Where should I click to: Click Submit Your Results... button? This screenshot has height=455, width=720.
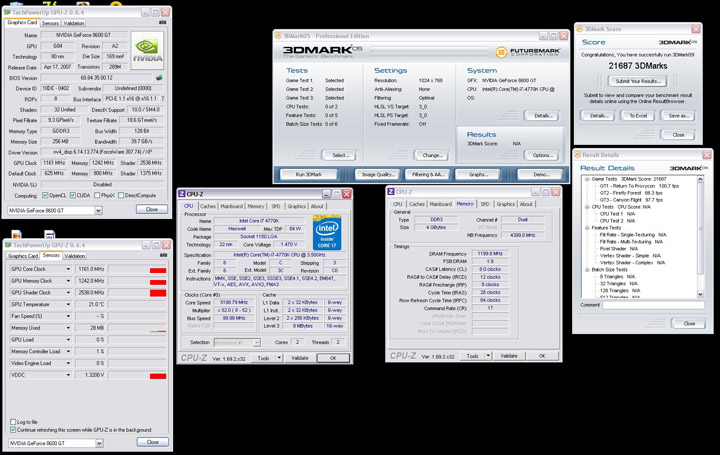(x=638, y=81)
